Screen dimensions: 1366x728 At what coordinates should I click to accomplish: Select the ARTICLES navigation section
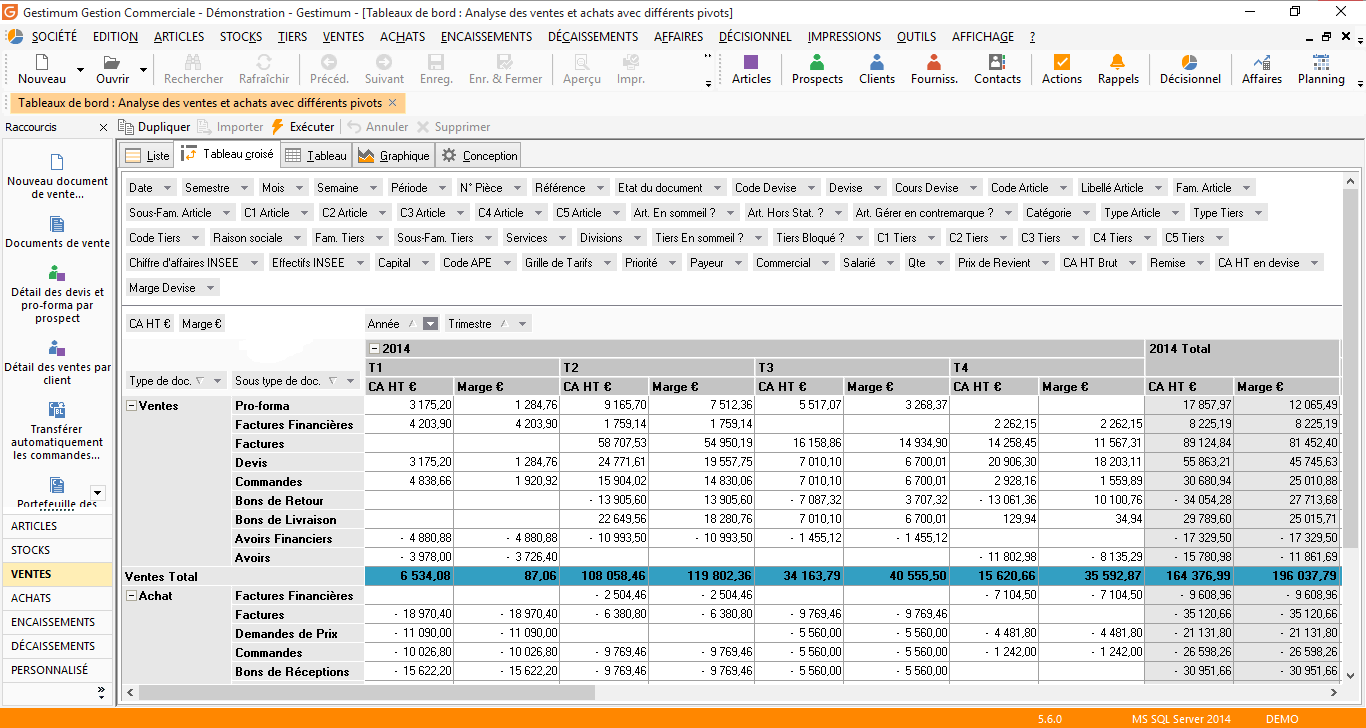57,526
